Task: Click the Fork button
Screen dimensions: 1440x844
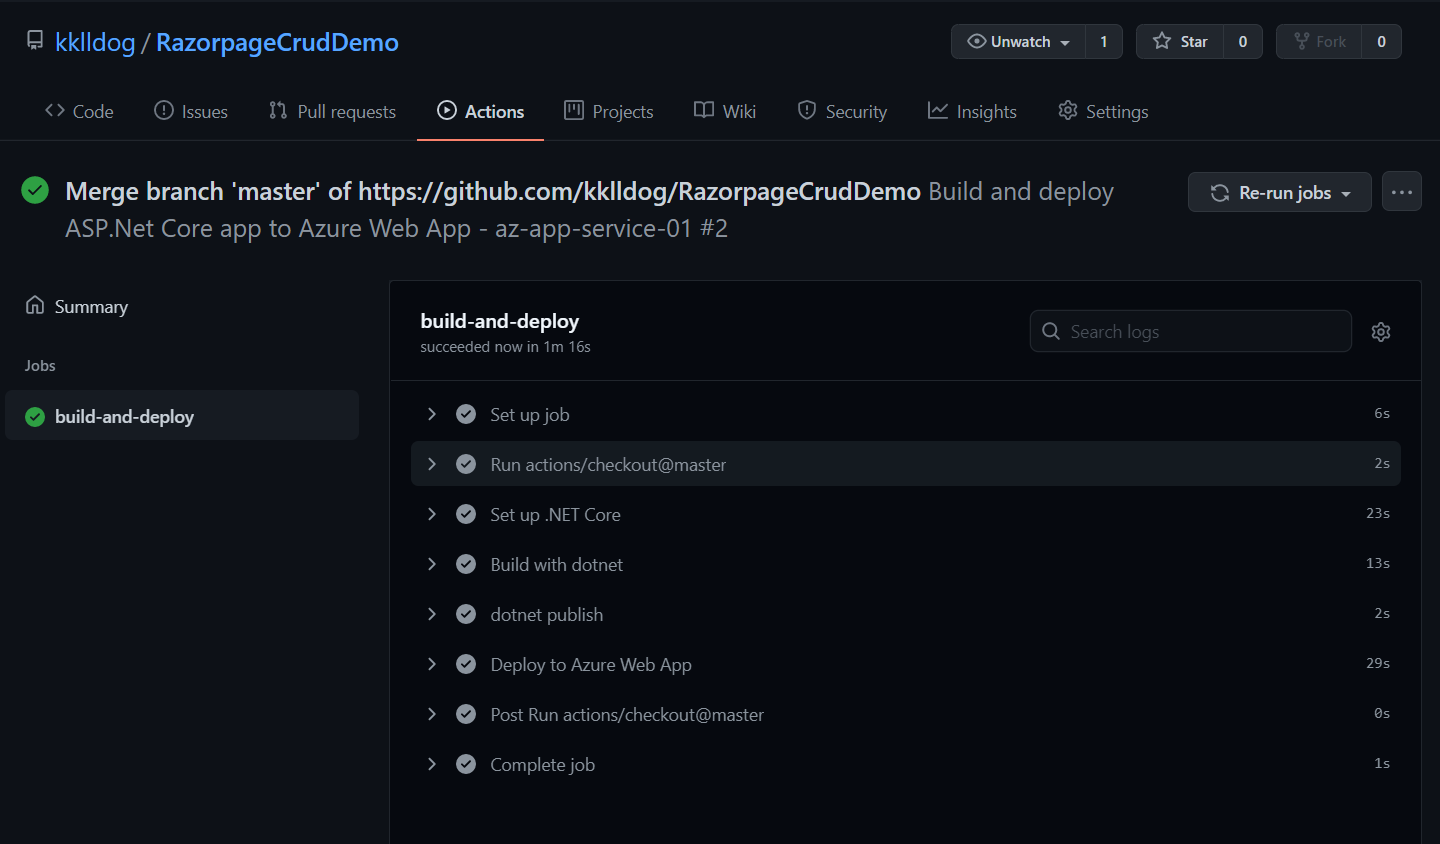Action: 1319,41
